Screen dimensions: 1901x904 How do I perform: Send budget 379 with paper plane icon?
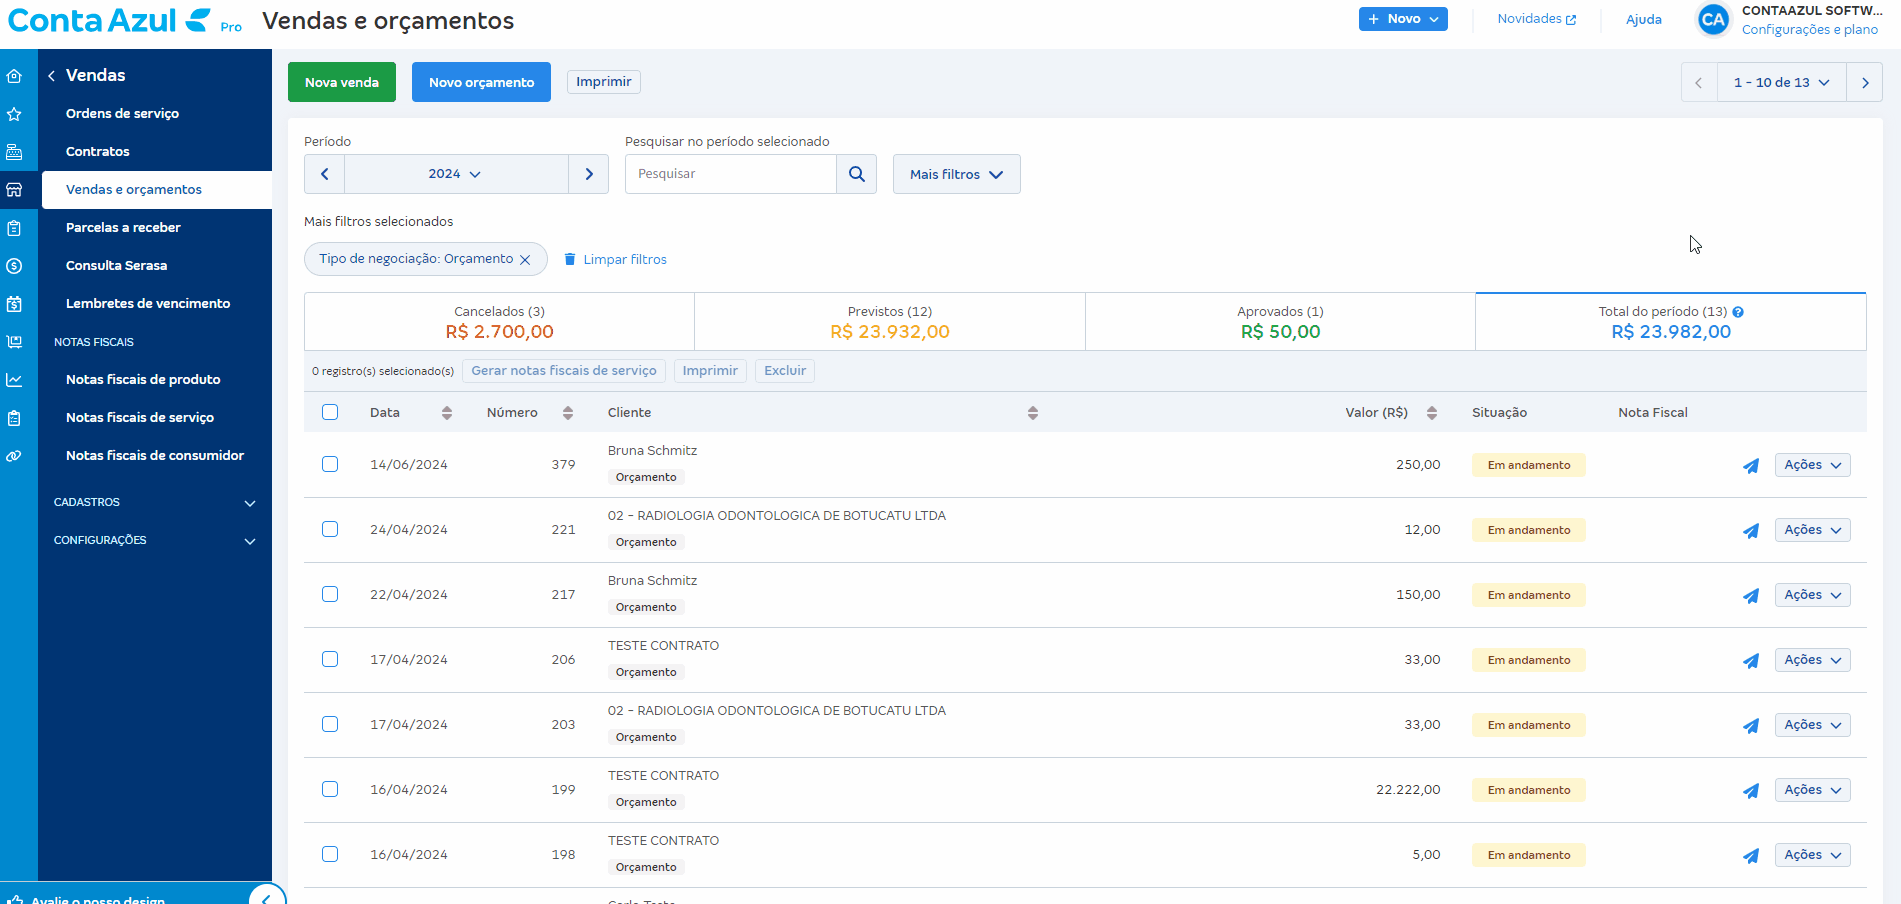pyautogui.click(x=1751, y=466)
